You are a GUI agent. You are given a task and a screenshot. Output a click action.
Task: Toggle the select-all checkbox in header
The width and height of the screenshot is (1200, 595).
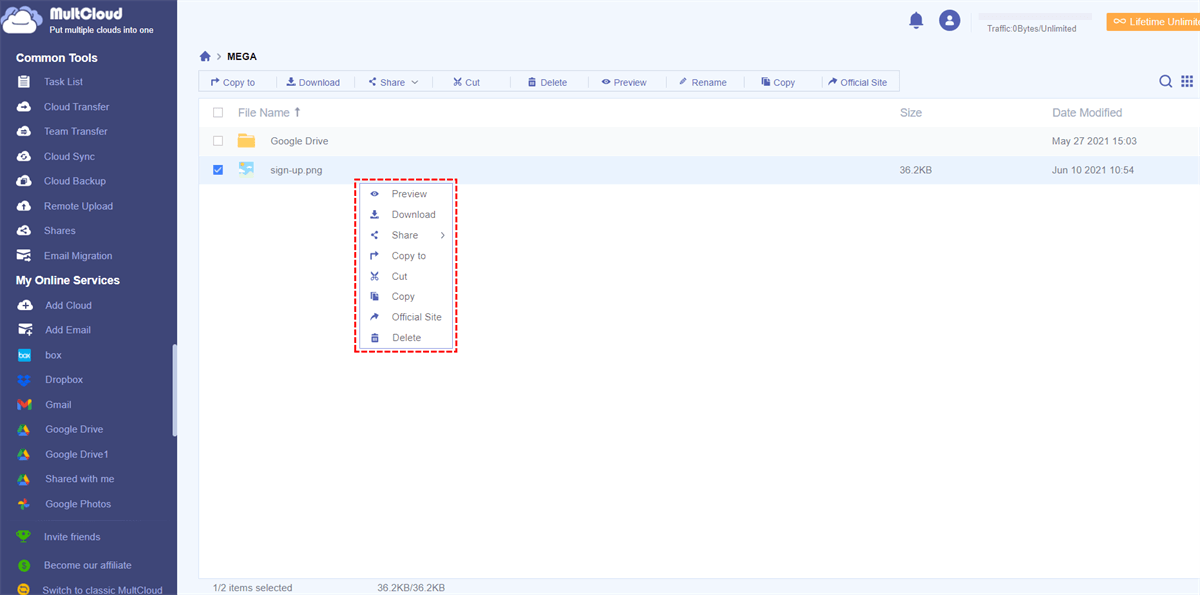(x=218, y=113)
